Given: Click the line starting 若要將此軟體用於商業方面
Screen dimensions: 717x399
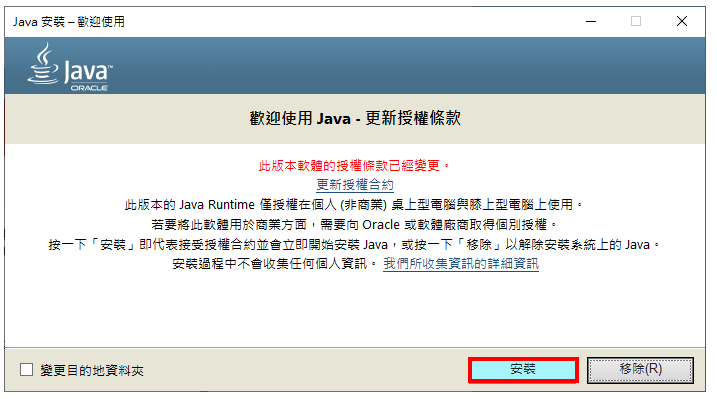Looking at the screenshot, I should 354,224.
